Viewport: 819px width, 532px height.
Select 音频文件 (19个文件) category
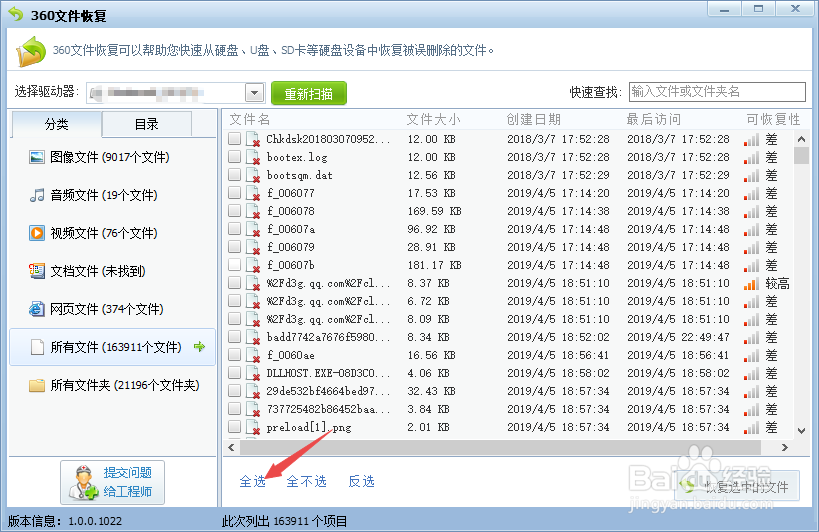pos(112,195)
